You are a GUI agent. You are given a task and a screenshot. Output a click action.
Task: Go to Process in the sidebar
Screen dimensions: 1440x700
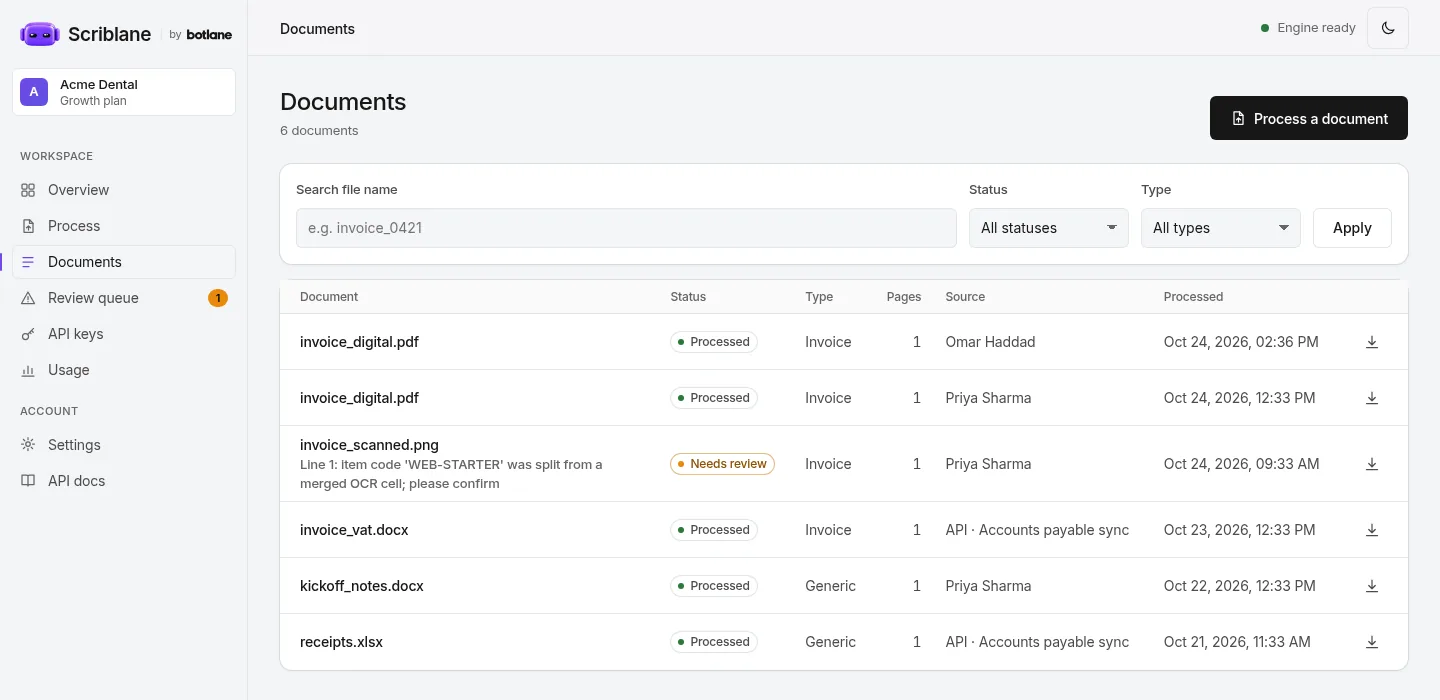(124, 226)
